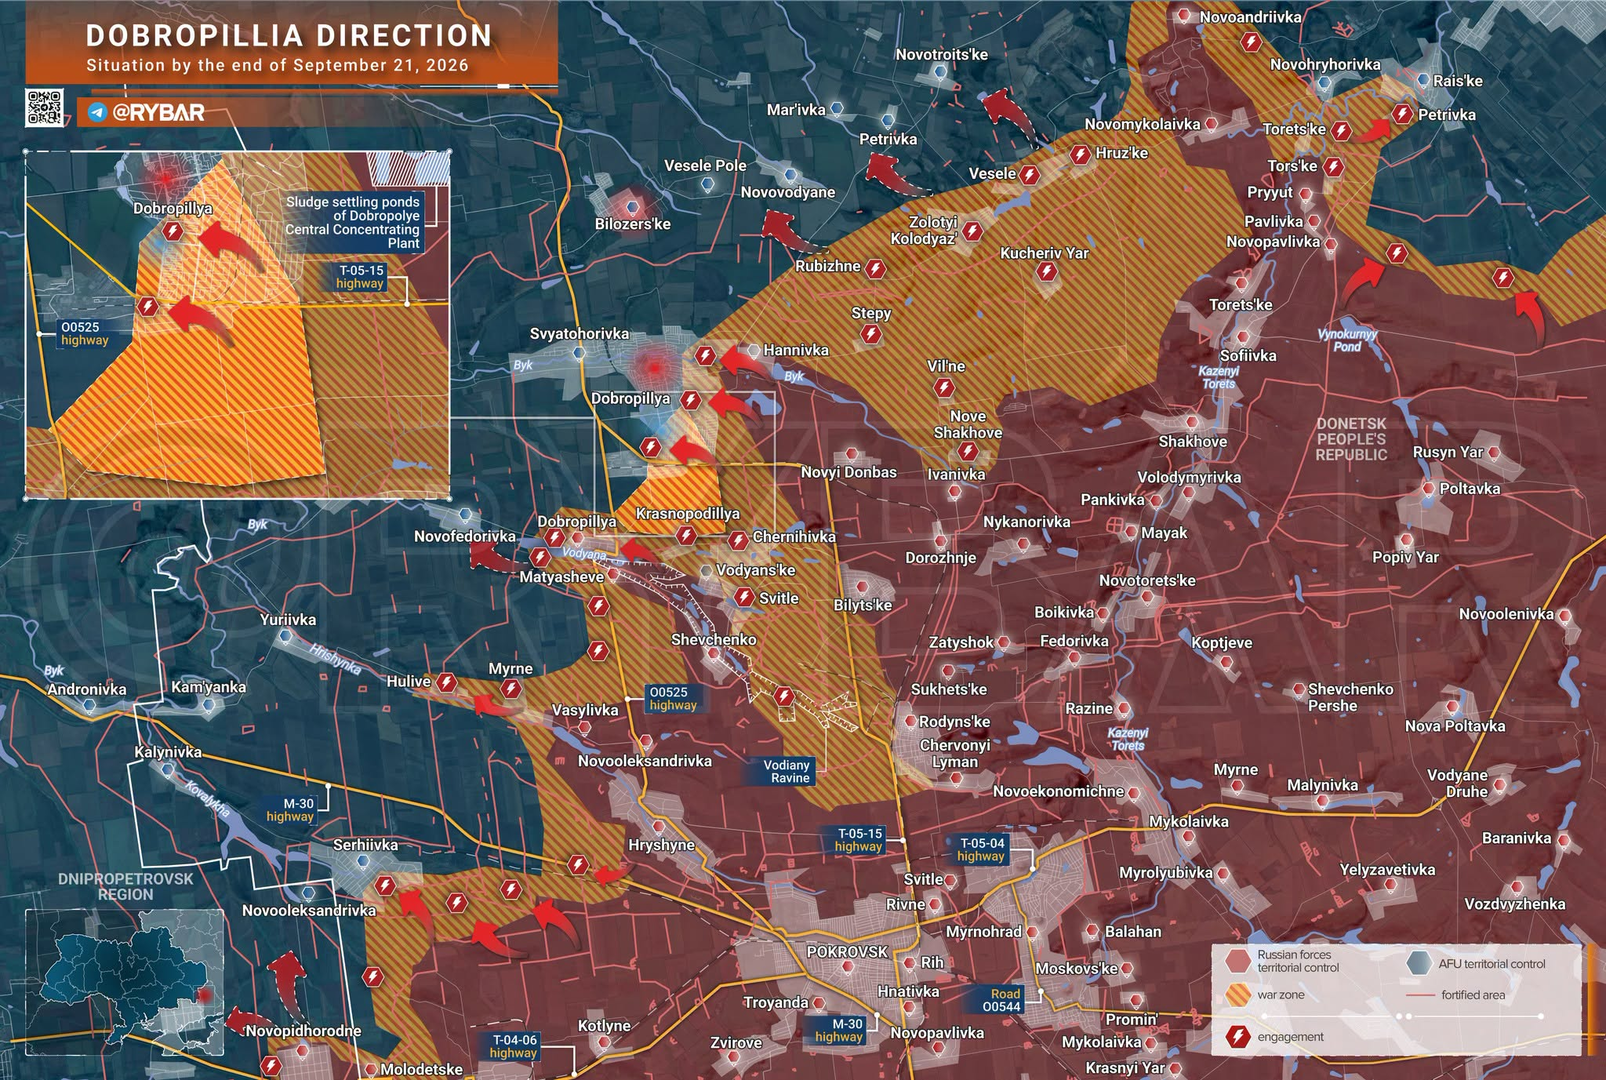Click the Russian forces control legend swatch
The height and width of the screenshot is (1080, 1606).
pos(1238,961)
